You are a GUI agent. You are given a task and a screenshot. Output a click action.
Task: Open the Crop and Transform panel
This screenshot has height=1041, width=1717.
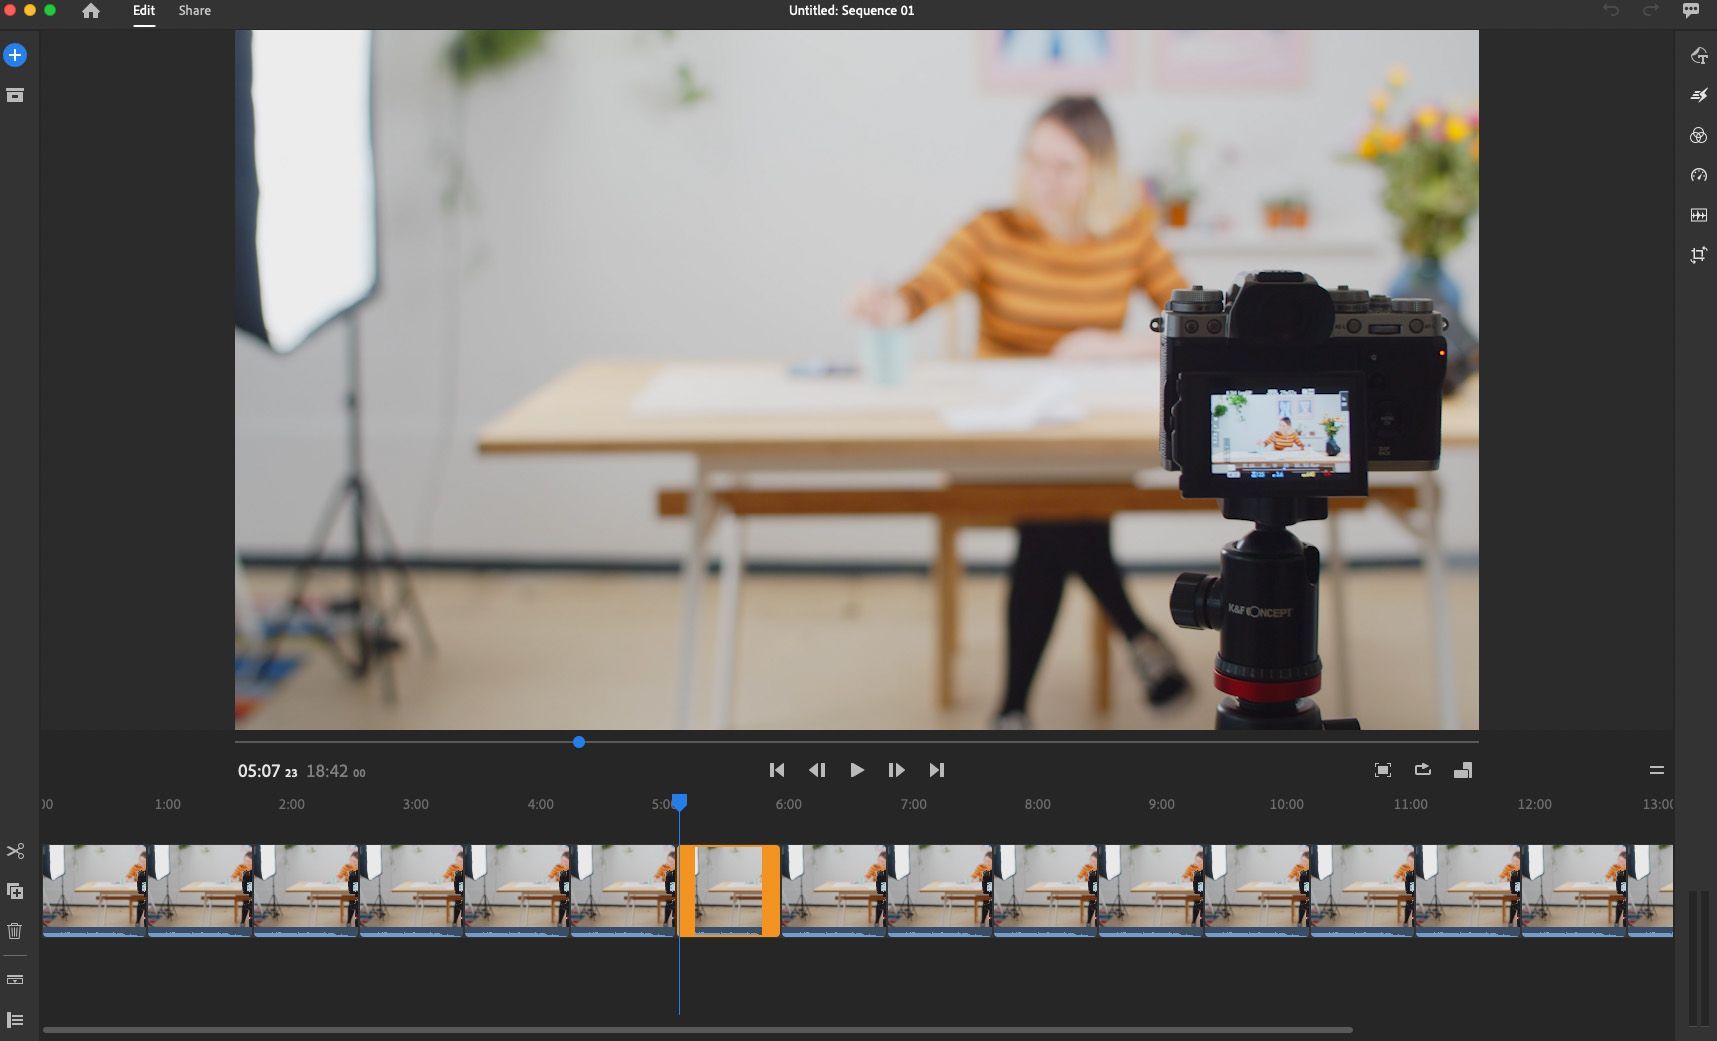point(1698,256)
